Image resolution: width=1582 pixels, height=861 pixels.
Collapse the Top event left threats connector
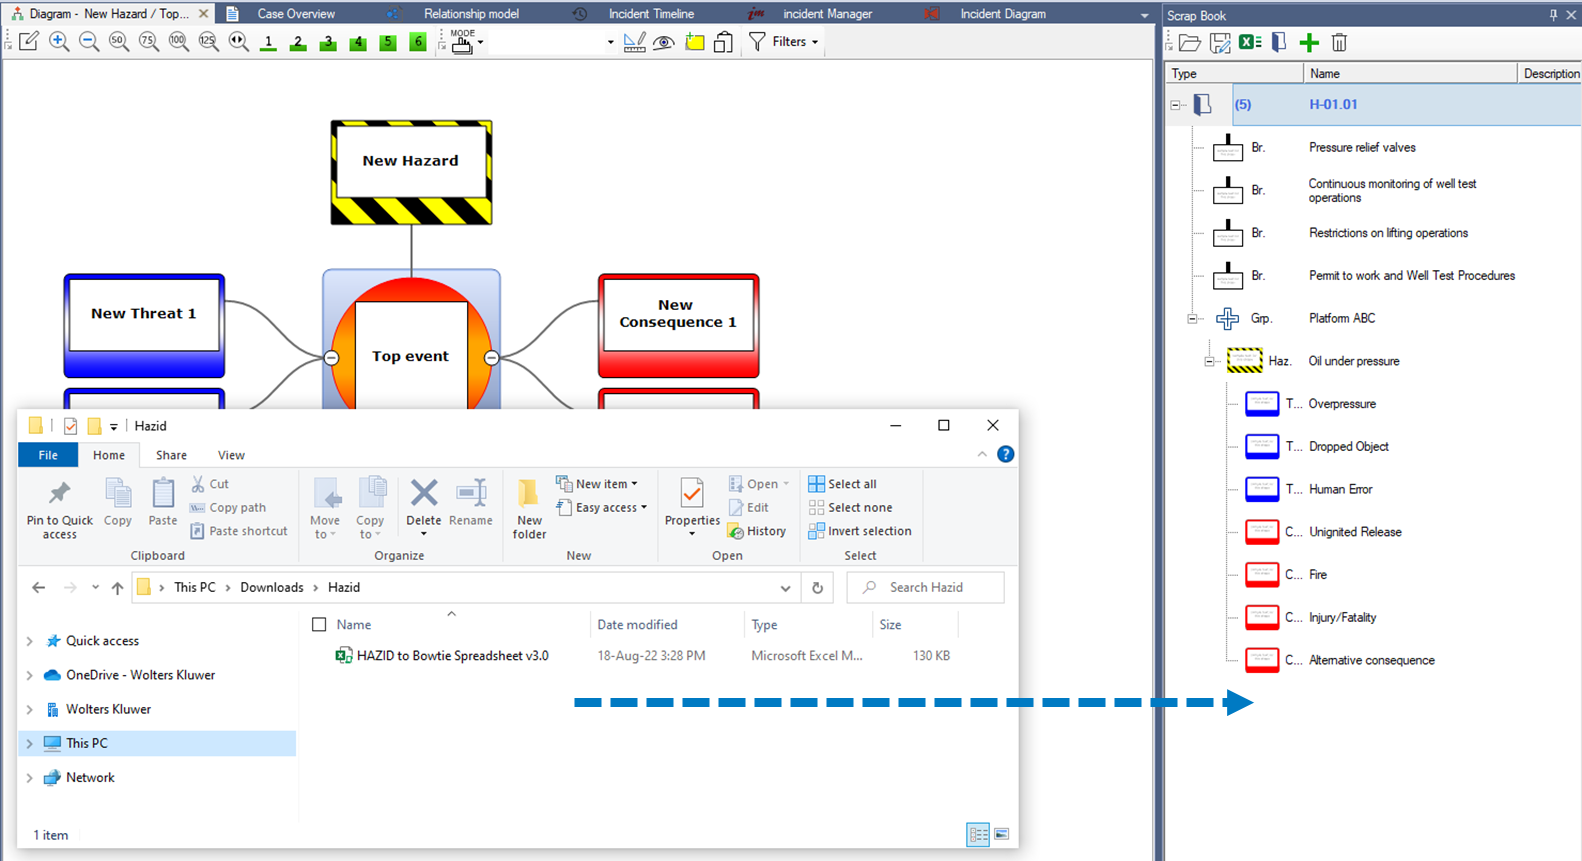click(331, 358)
